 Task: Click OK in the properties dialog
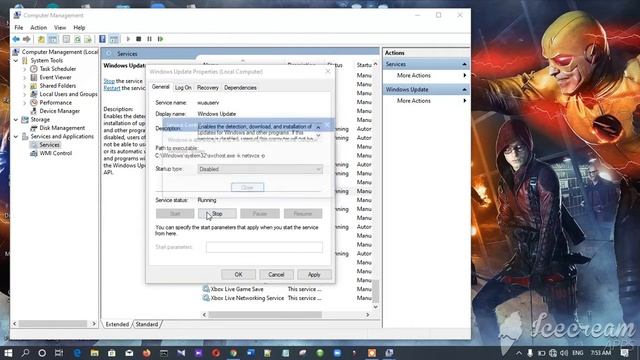click(x=238, y=275)
